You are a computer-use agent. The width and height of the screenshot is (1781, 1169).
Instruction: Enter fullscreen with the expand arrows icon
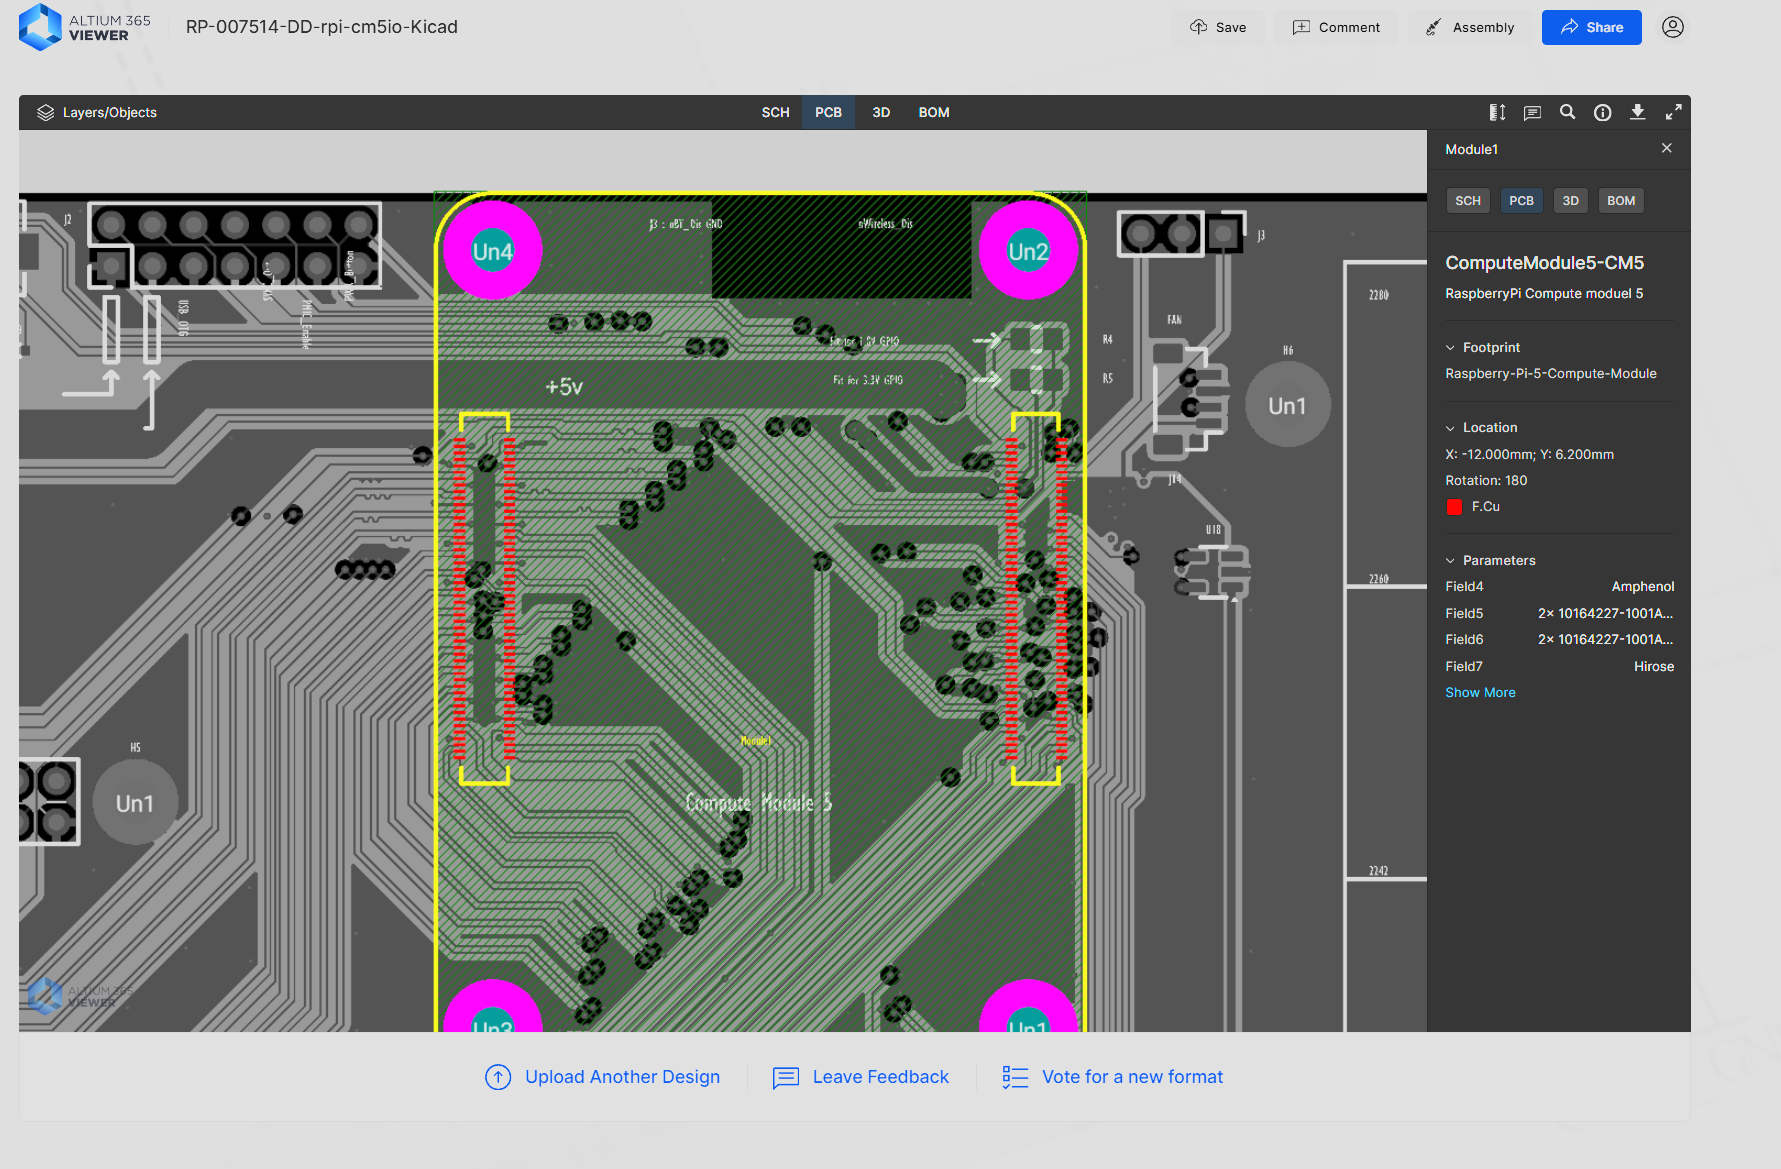point(1673,113)
